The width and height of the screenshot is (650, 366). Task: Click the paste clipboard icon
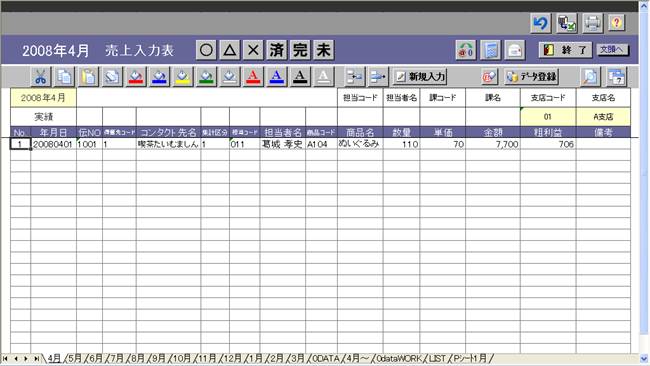pos(88,77)
